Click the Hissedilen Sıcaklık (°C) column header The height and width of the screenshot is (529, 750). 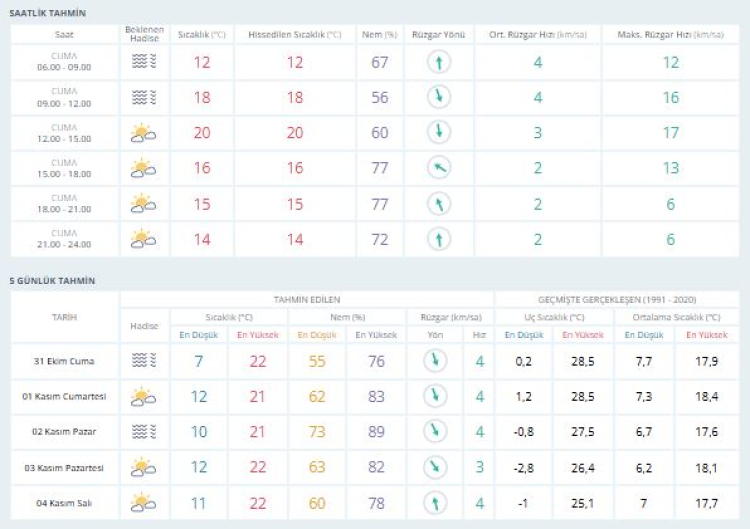[294, 34]
